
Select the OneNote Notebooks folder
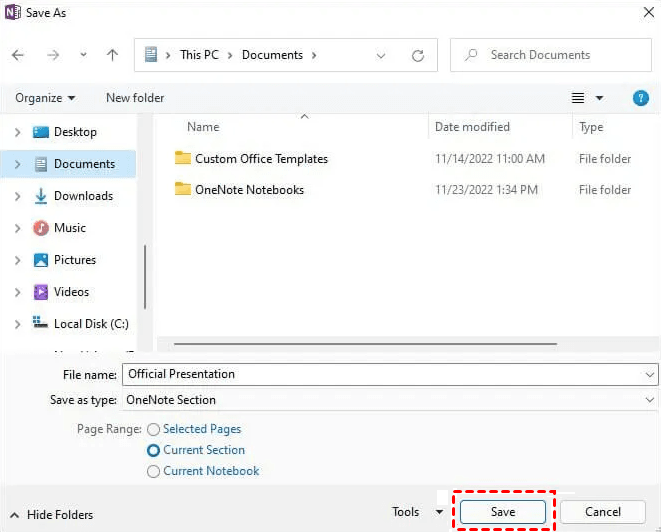[249, 190]
